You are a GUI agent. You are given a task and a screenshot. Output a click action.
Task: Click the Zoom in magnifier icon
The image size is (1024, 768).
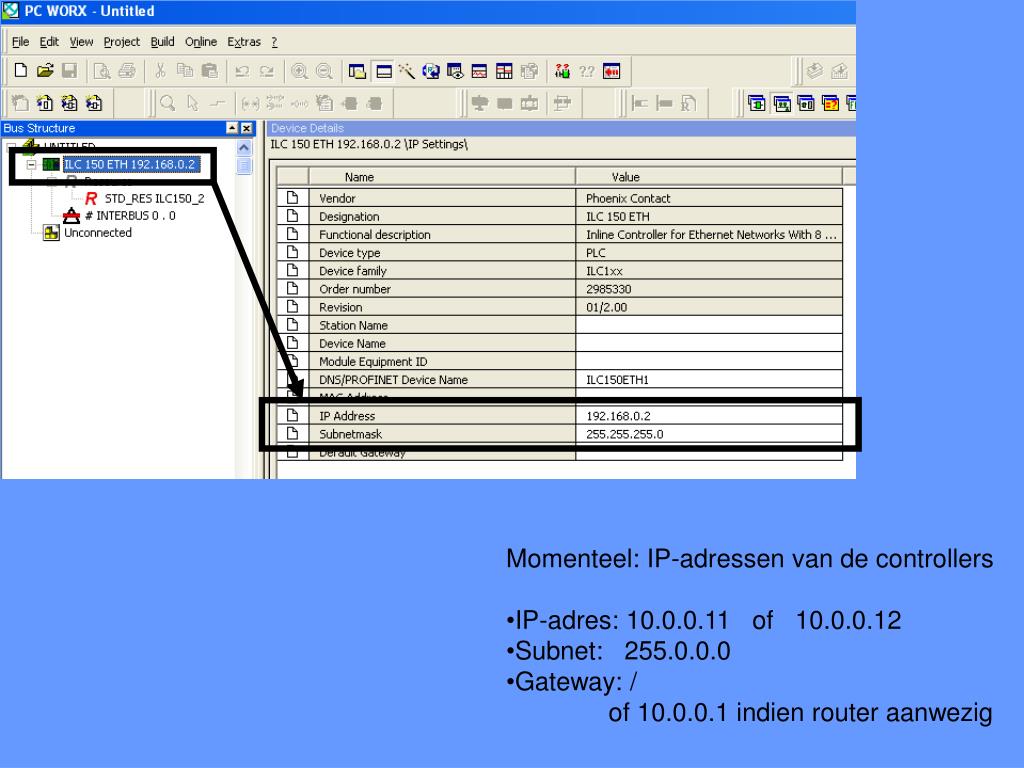pyautogui.click(x=299, y=71)
